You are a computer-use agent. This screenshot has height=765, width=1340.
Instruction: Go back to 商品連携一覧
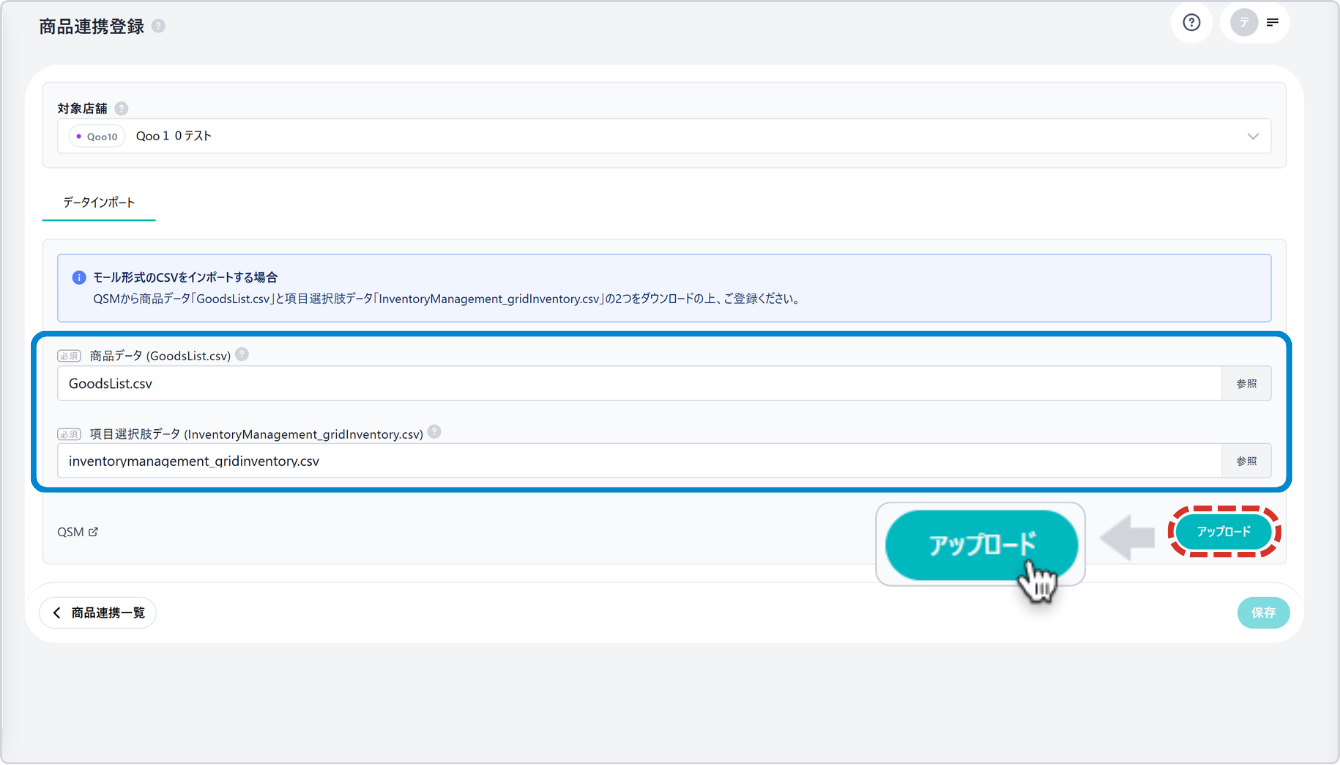98,612
